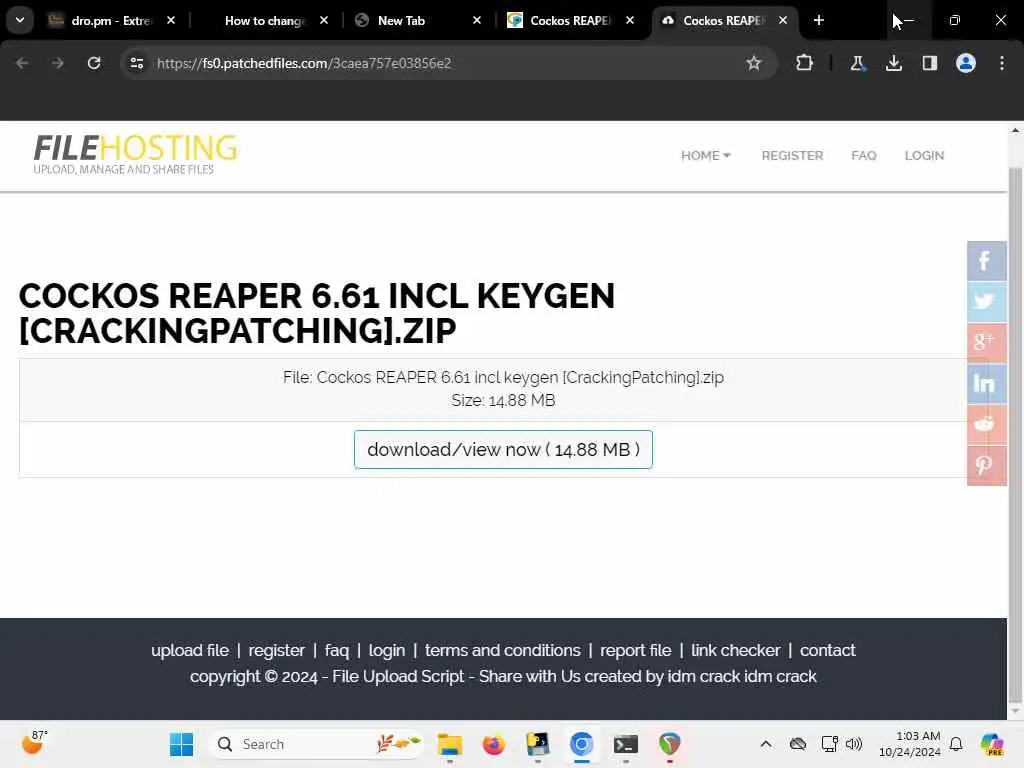The image size is (1024, 768).
Task: Click FILEHOSTING site logo
Action: (135, 154)
